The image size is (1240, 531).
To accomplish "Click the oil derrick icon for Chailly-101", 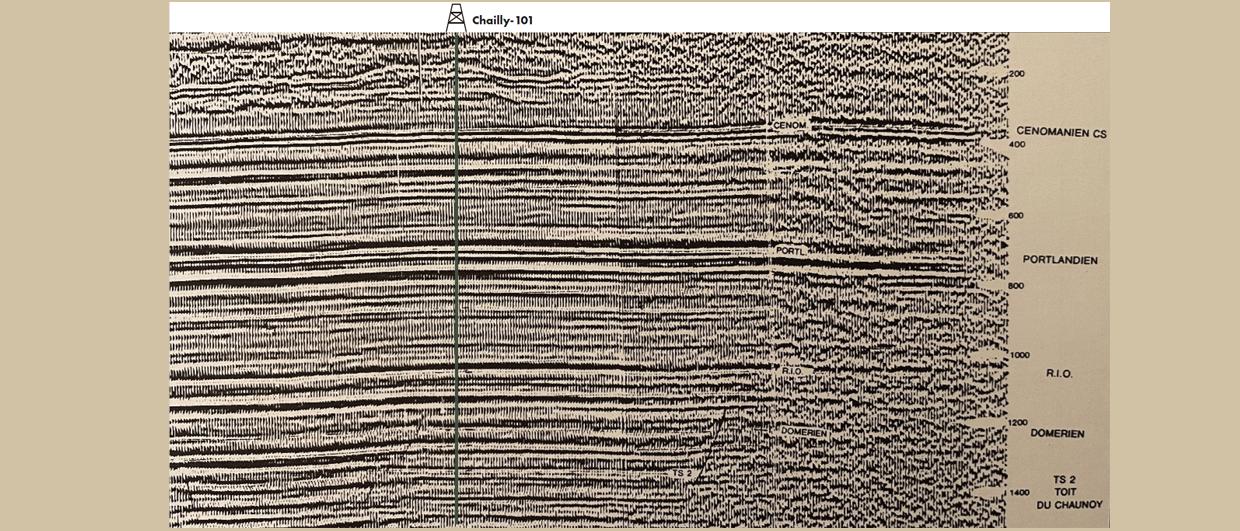I will click(455, 18).
